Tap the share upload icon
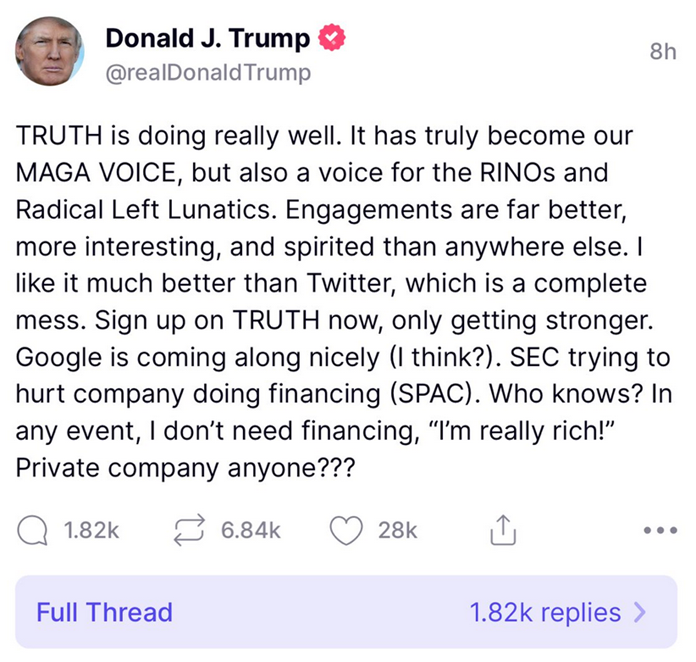 pos(502,532)
